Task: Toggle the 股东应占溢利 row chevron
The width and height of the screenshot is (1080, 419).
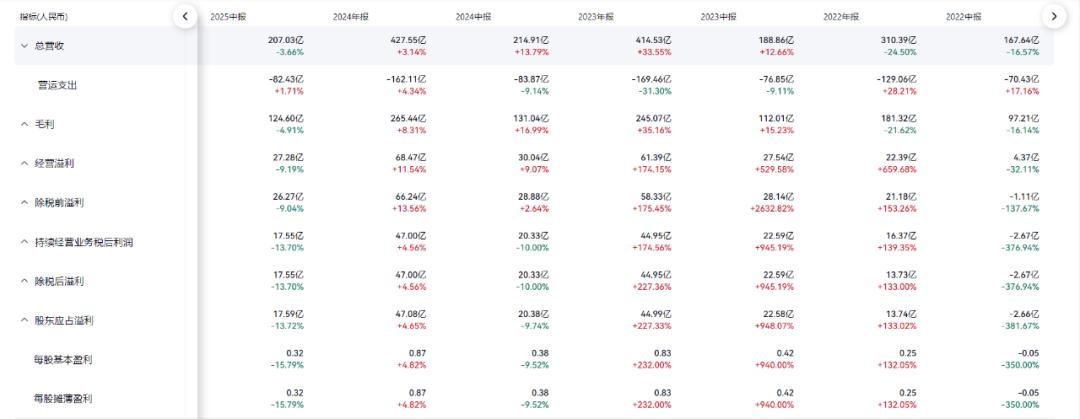Action: click(x=25, y=320)
